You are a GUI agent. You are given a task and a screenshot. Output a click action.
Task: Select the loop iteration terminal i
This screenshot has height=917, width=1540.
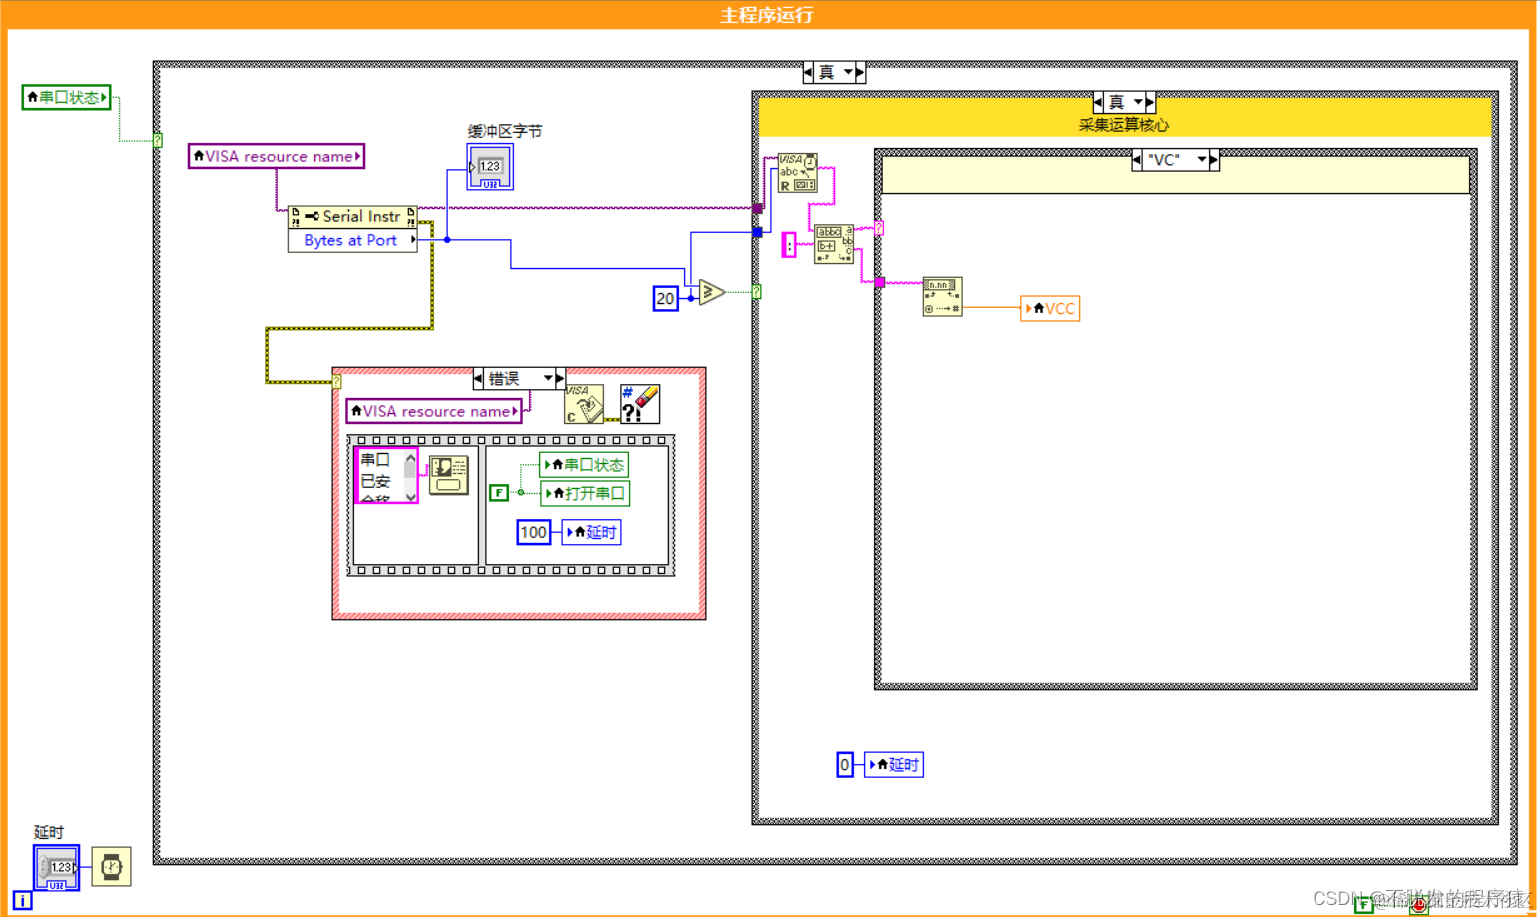click(22, 901)
